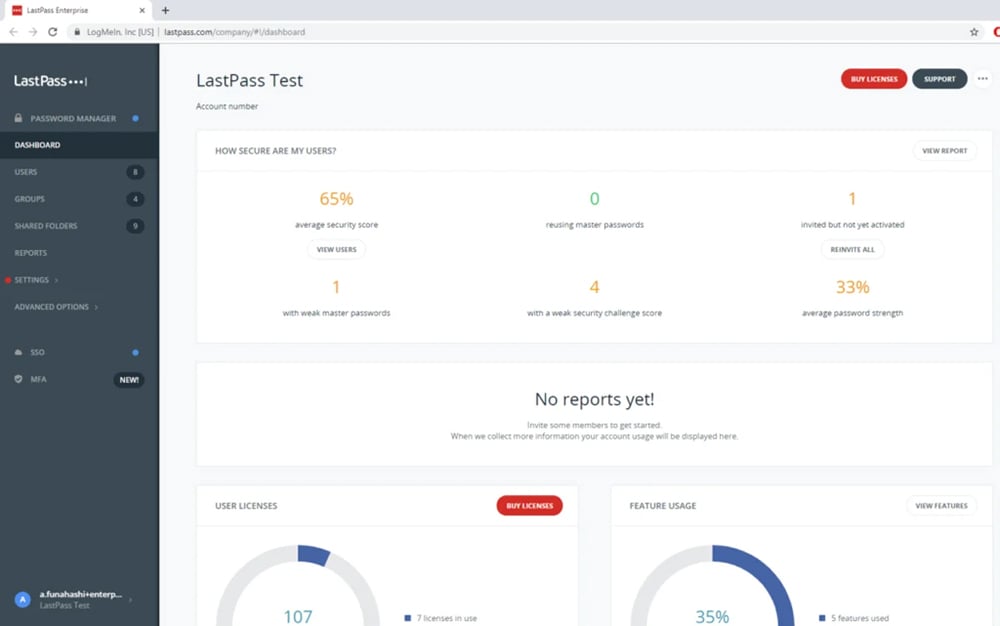
Task: Click the MFA shield icon
Action: (x=19, y=379)
